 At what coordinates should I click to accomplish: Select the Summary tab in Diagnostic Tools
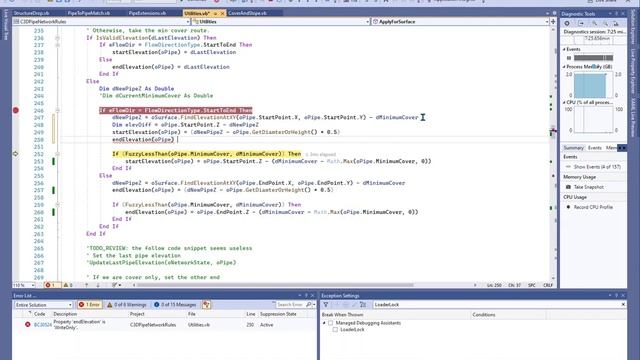click(573, 148)
